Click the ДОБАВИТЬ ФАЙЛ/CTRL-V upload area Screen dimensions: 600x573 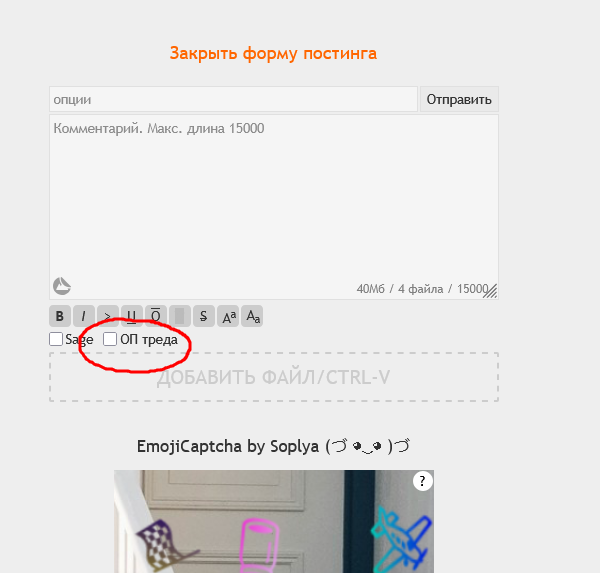274,377
